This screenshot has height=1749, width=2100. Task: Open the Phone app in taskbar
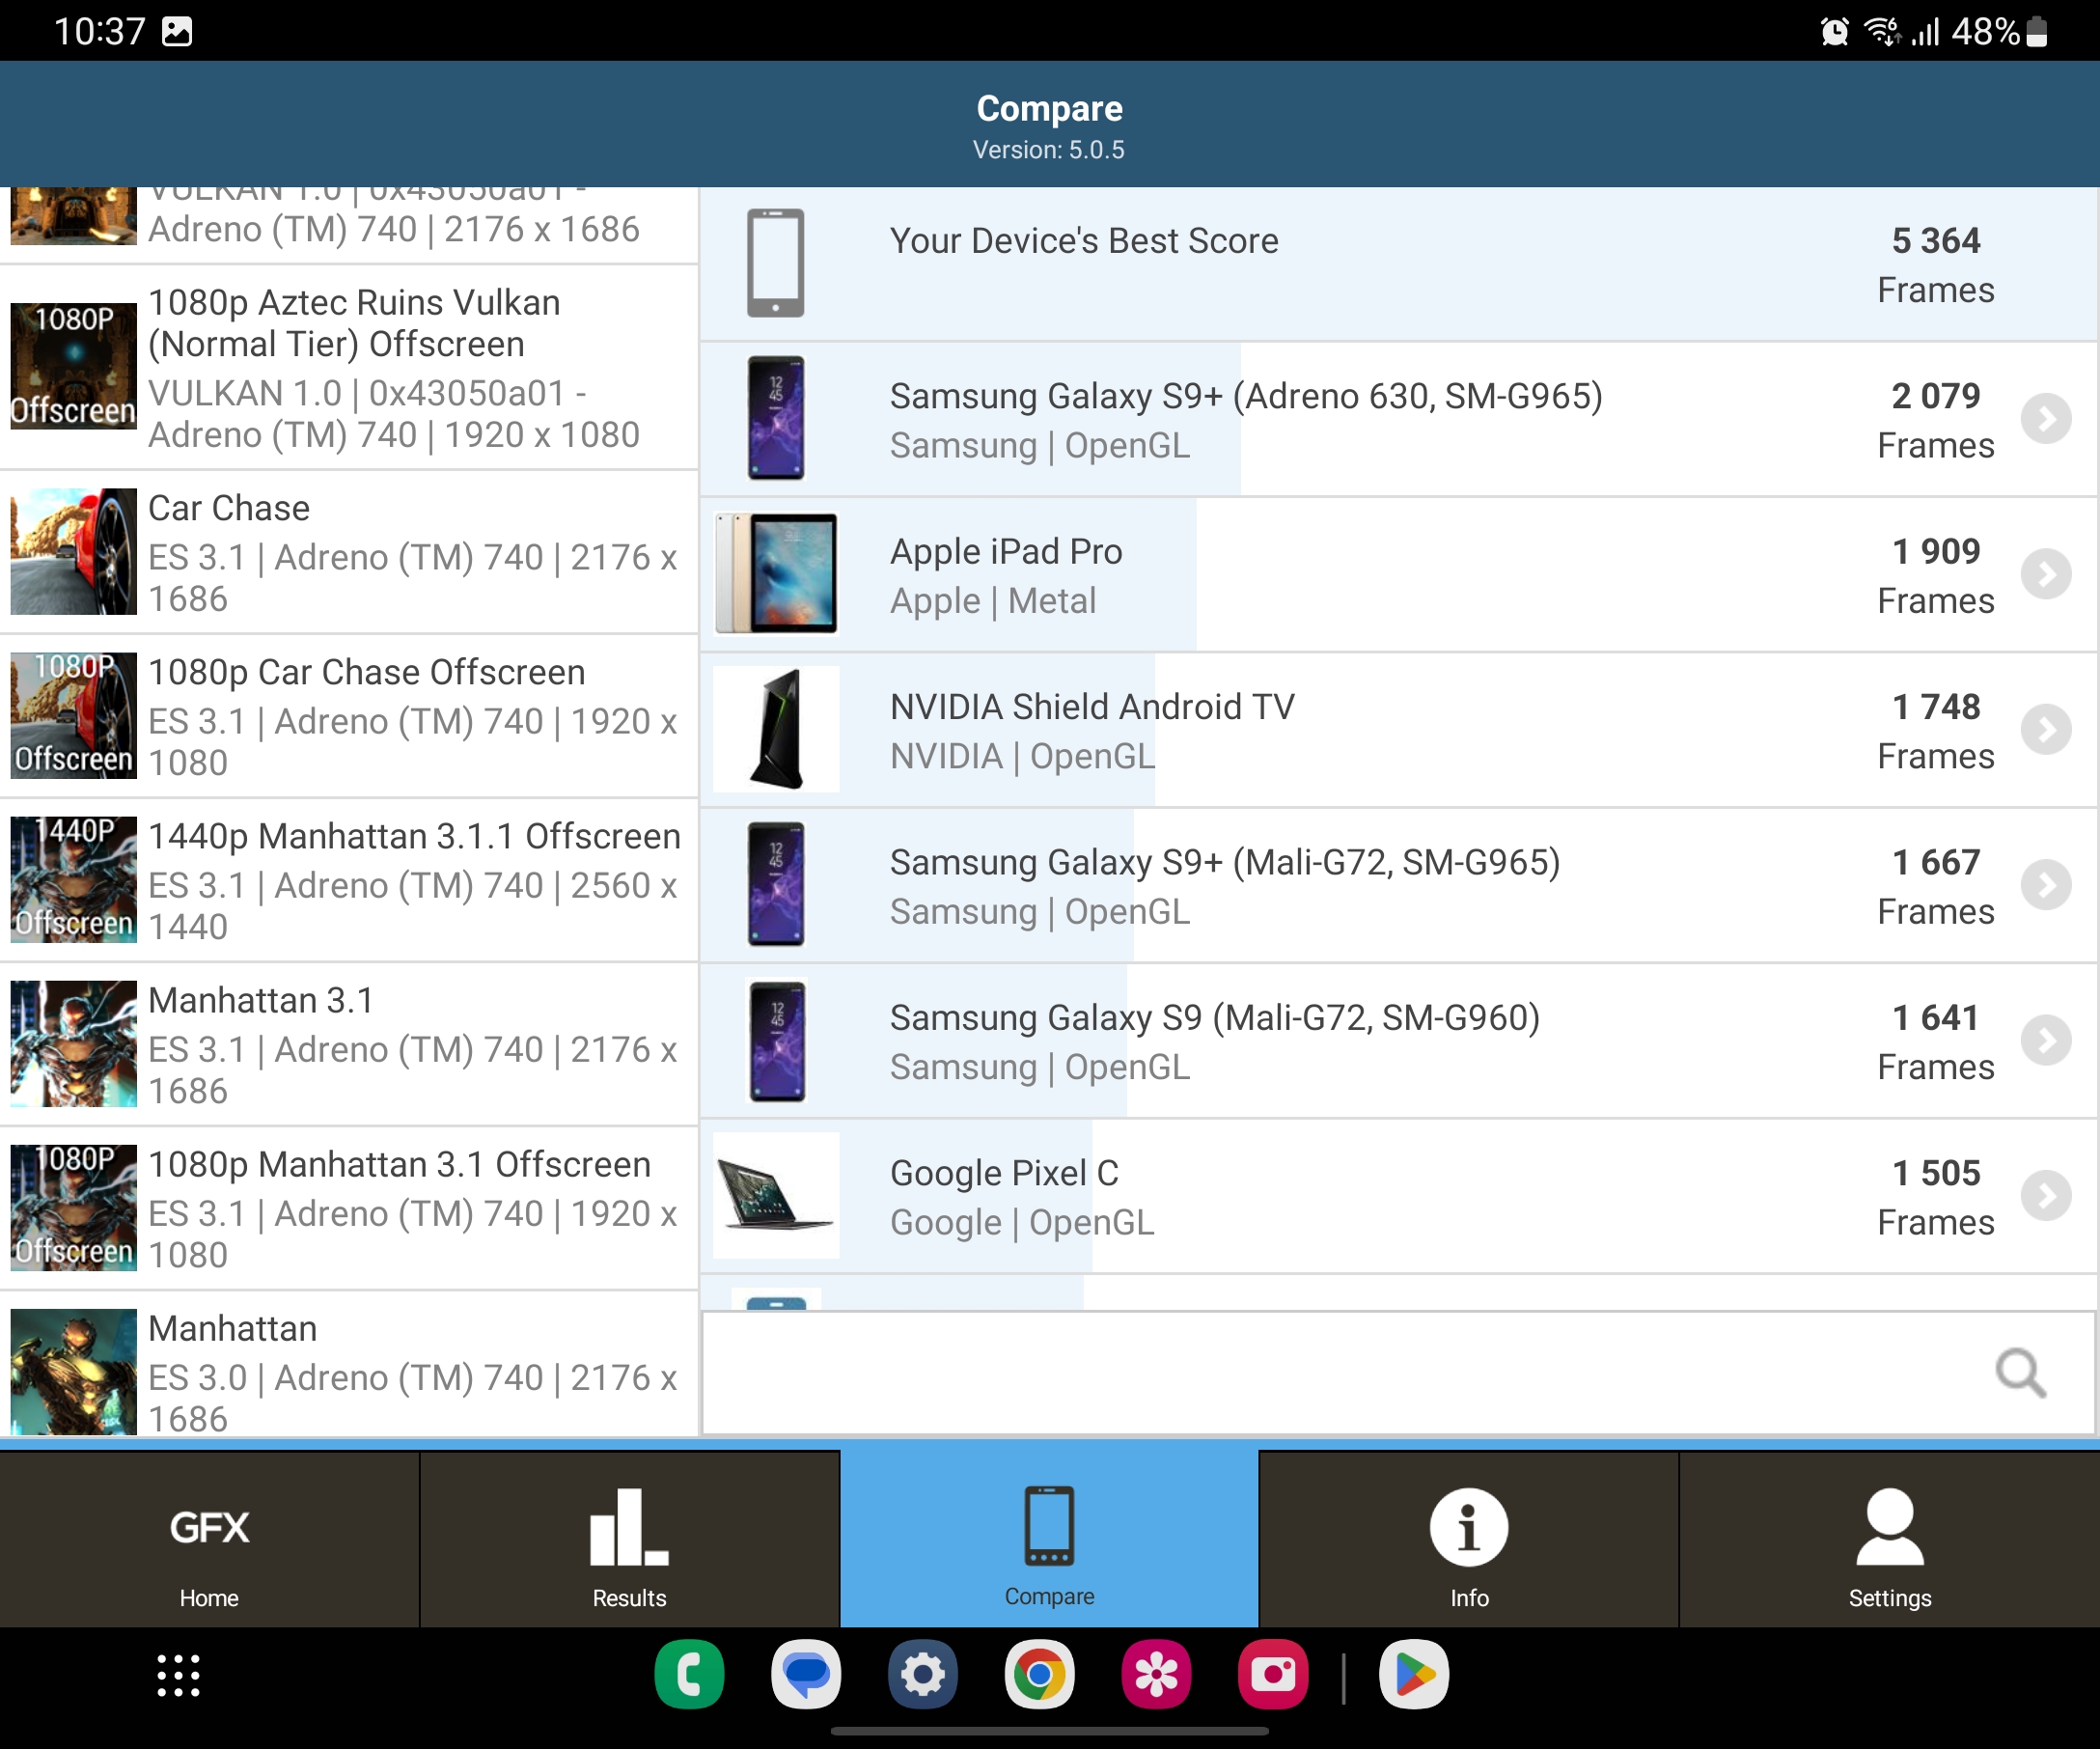tap(689, 1674)
